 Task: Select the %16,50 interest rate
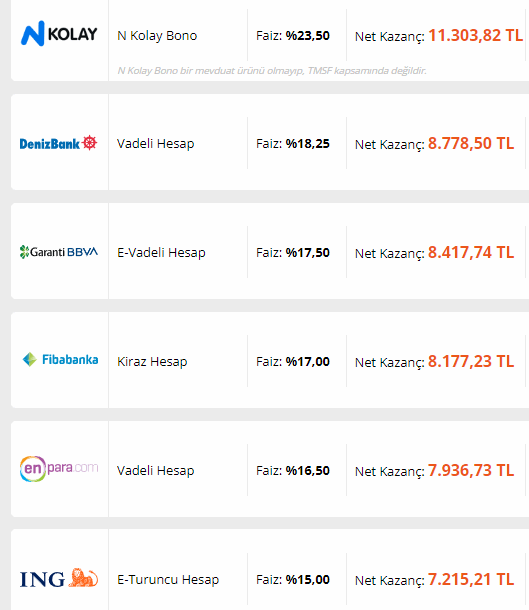[308, 471]
